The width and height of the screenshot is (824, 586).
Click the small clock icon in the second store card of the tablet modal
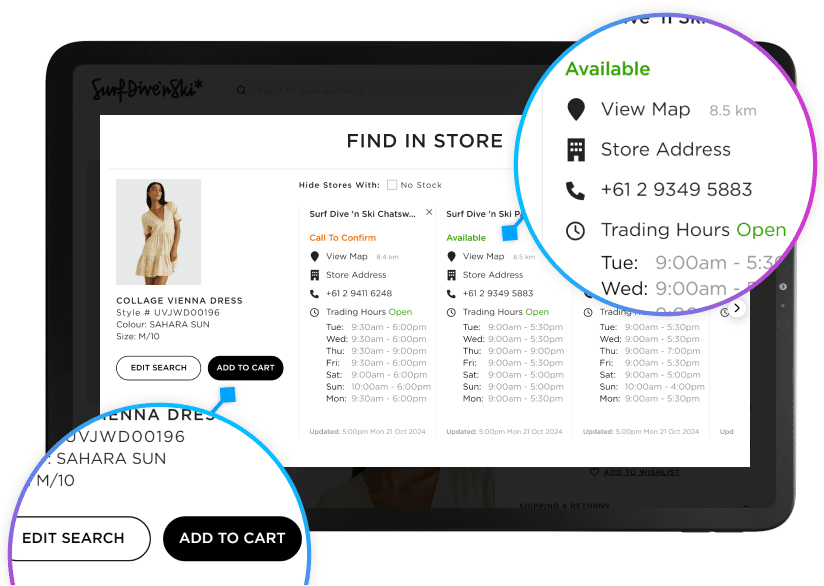point(451,312)
